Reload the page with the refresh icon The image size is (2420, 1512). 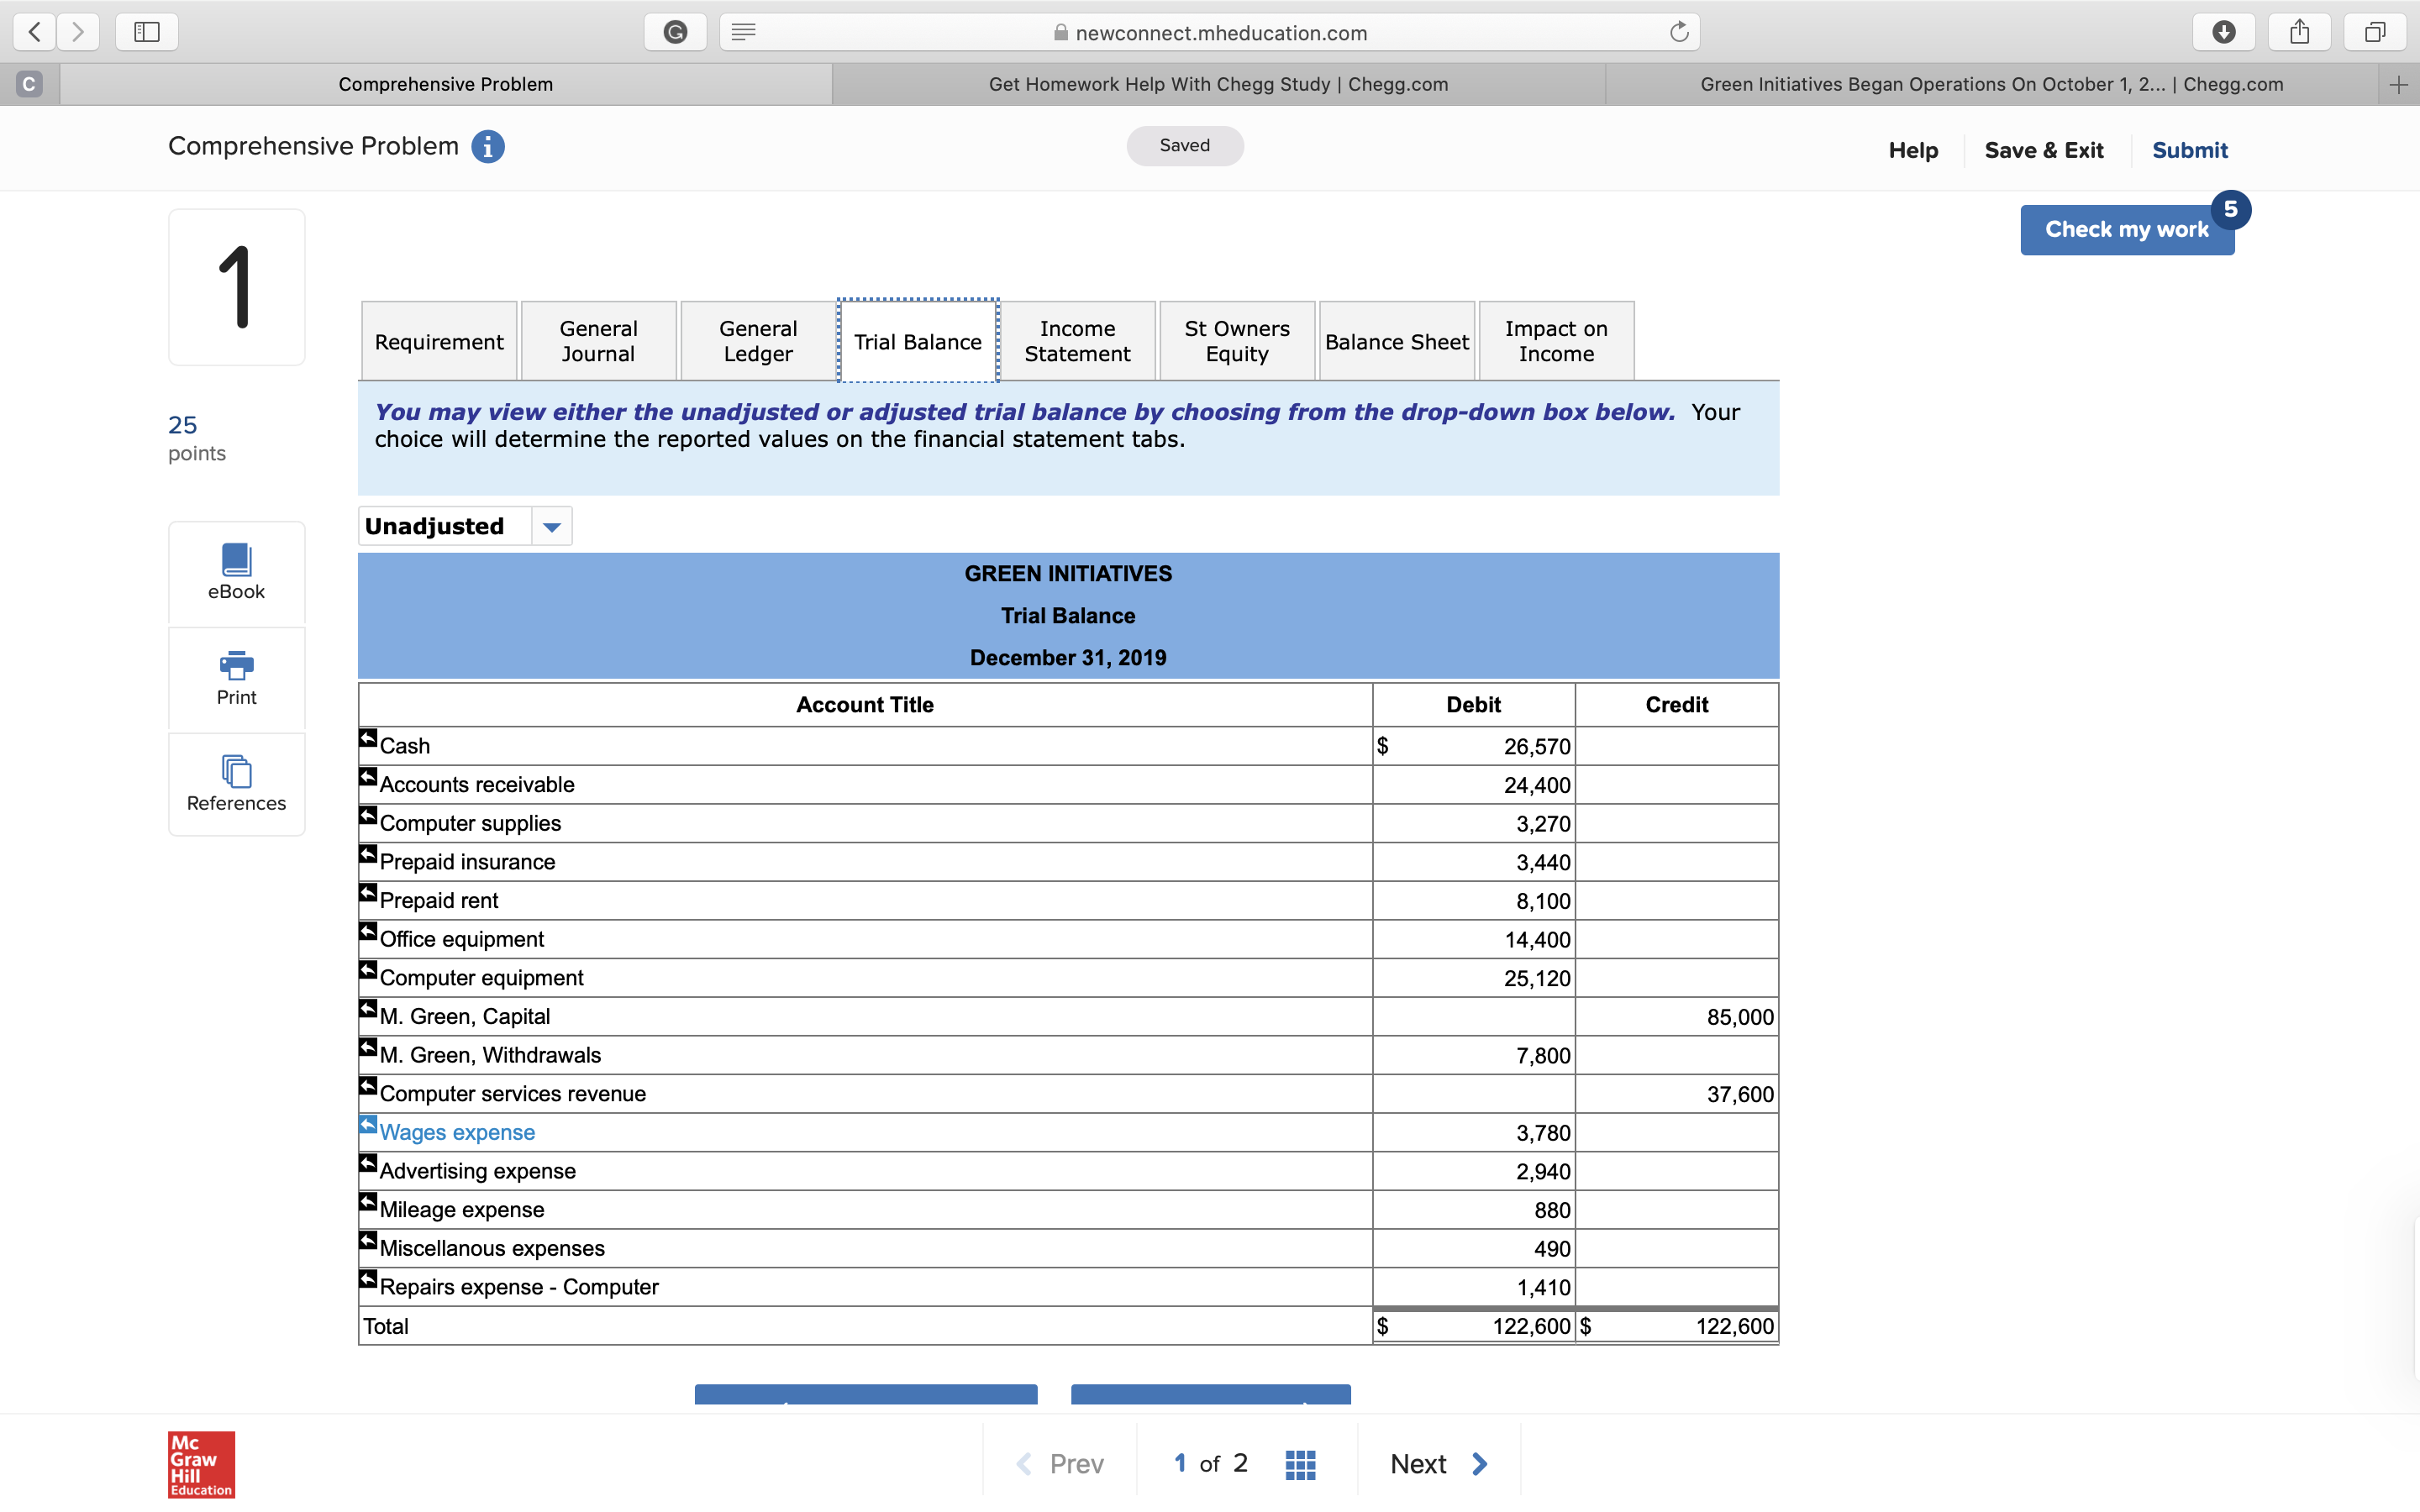pyautogui.click(x=1678, y=31)
